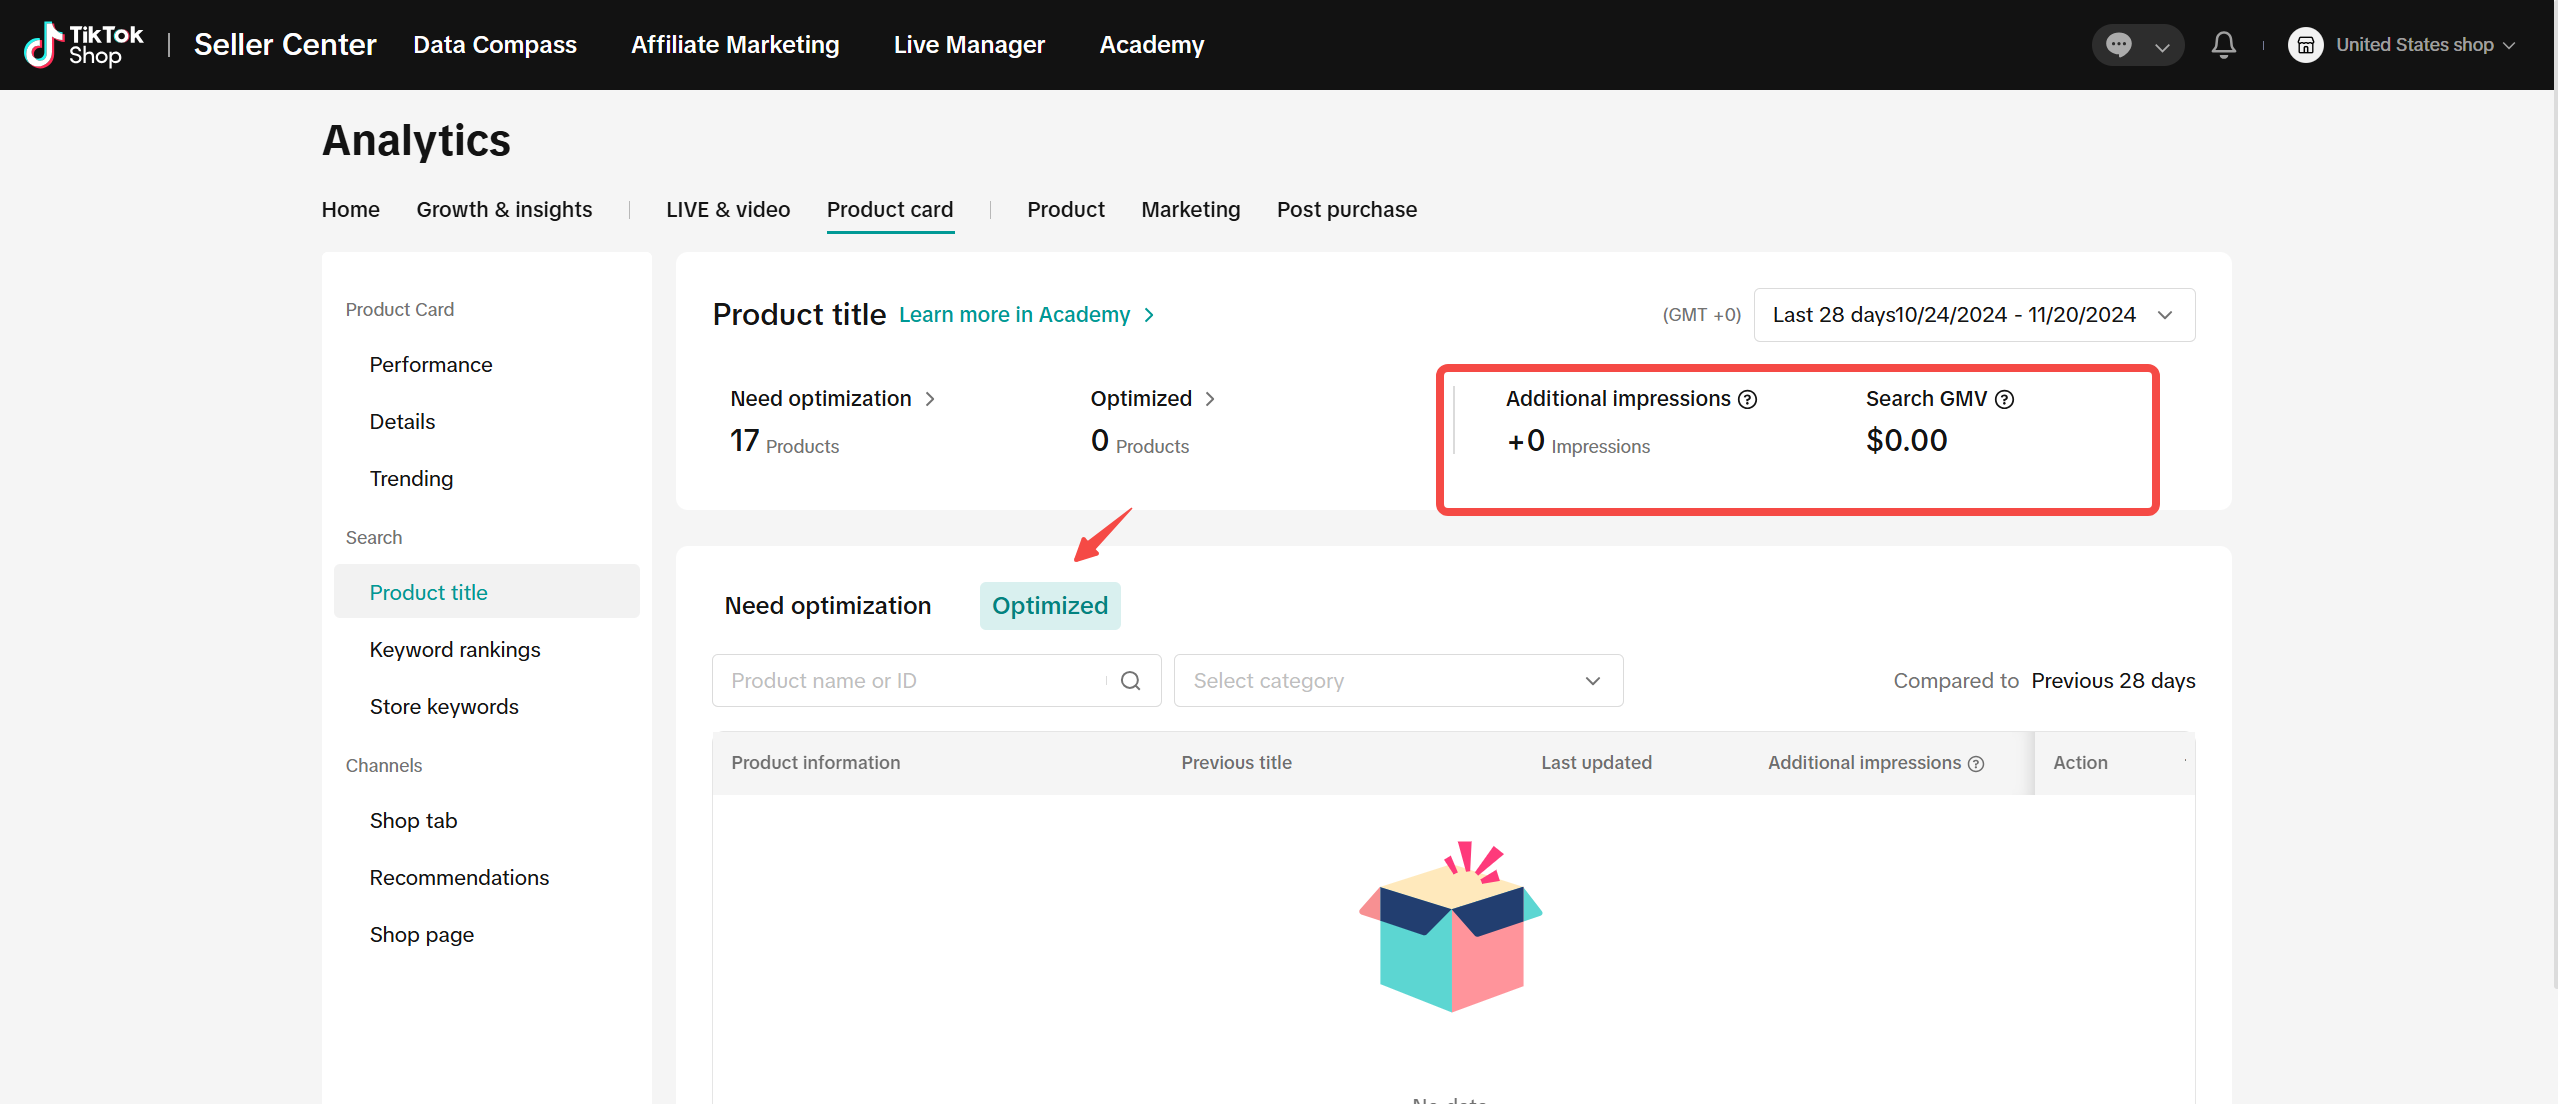Click search magnifier icon in product field
Screen dimensions: 2558x1104
point(1130,681)
